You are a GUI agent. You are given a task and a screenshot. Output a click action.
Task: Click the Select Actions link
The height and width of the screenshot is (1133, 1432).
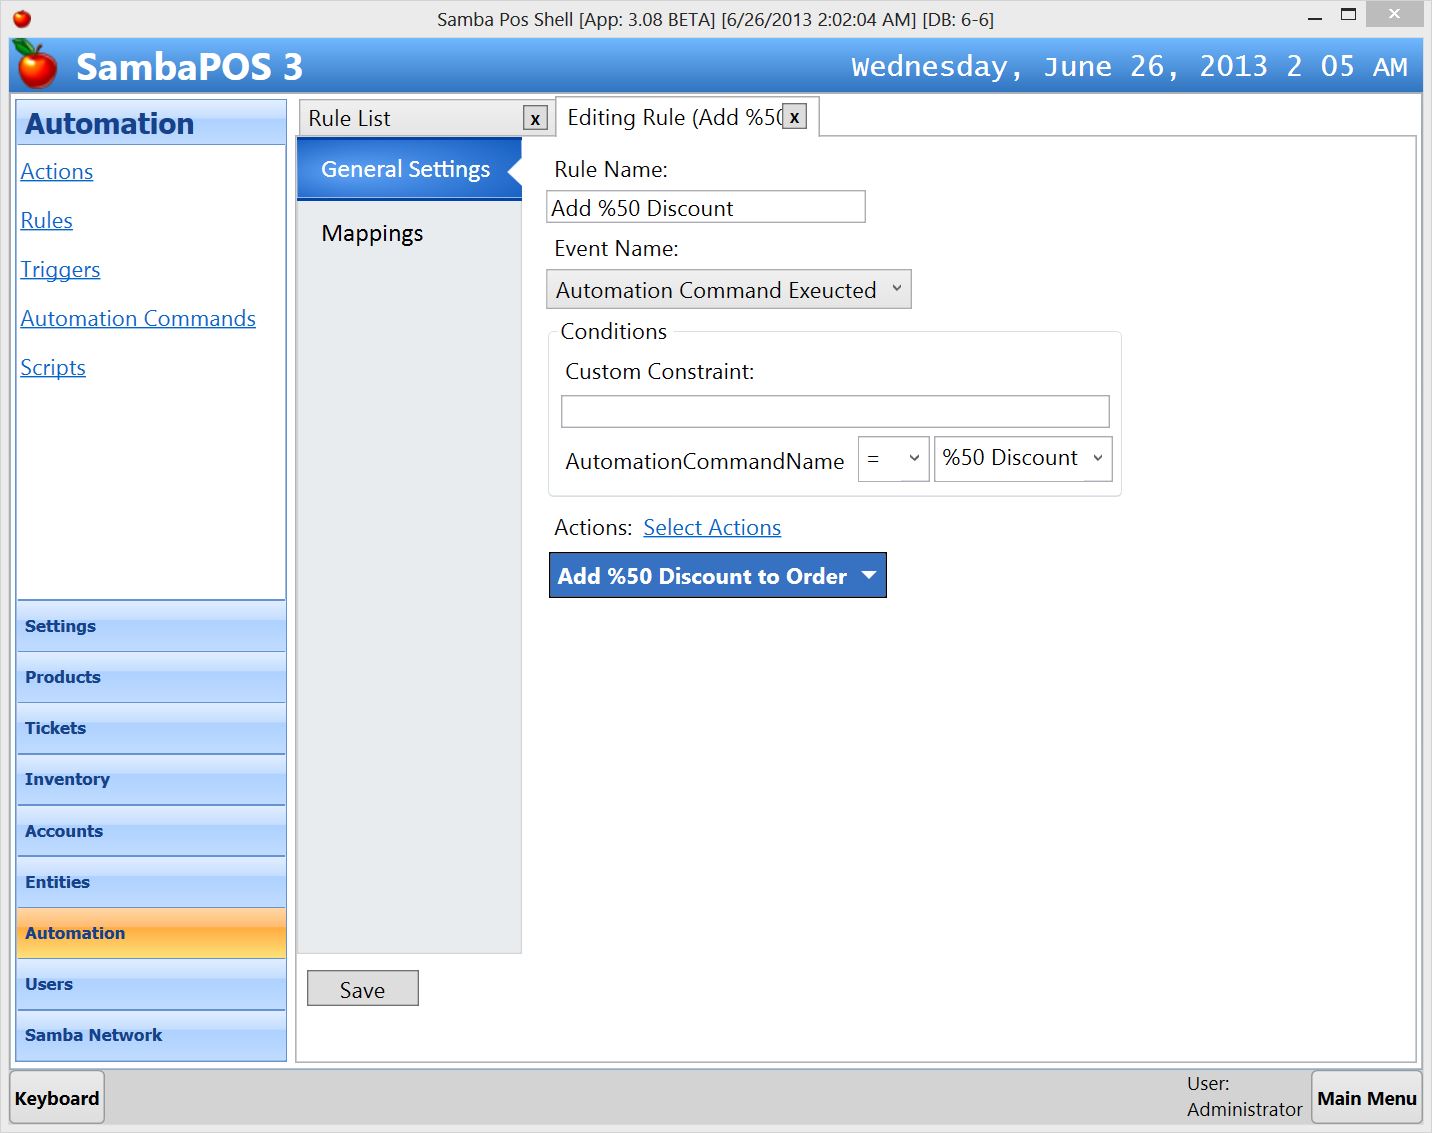coord(711,527)
